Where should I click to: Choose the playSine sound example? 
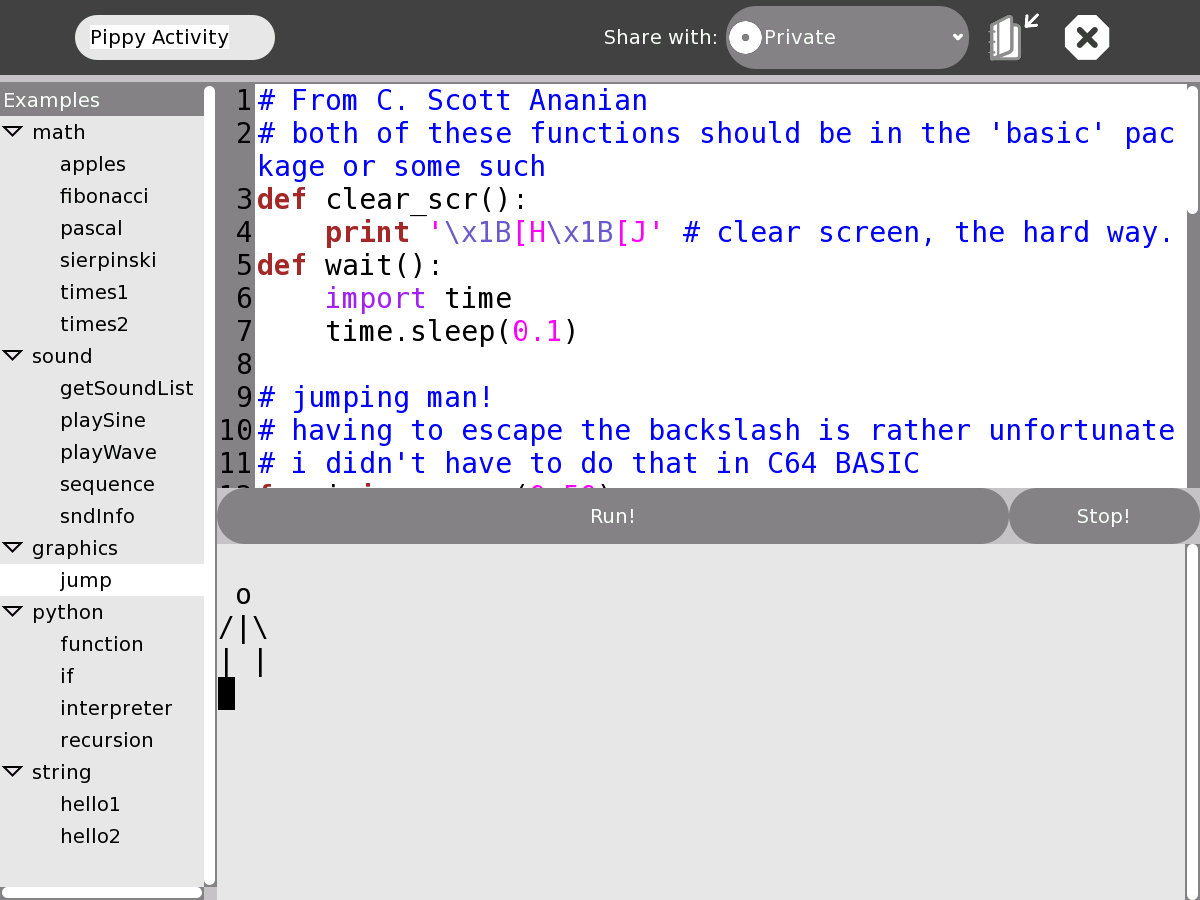103,420
